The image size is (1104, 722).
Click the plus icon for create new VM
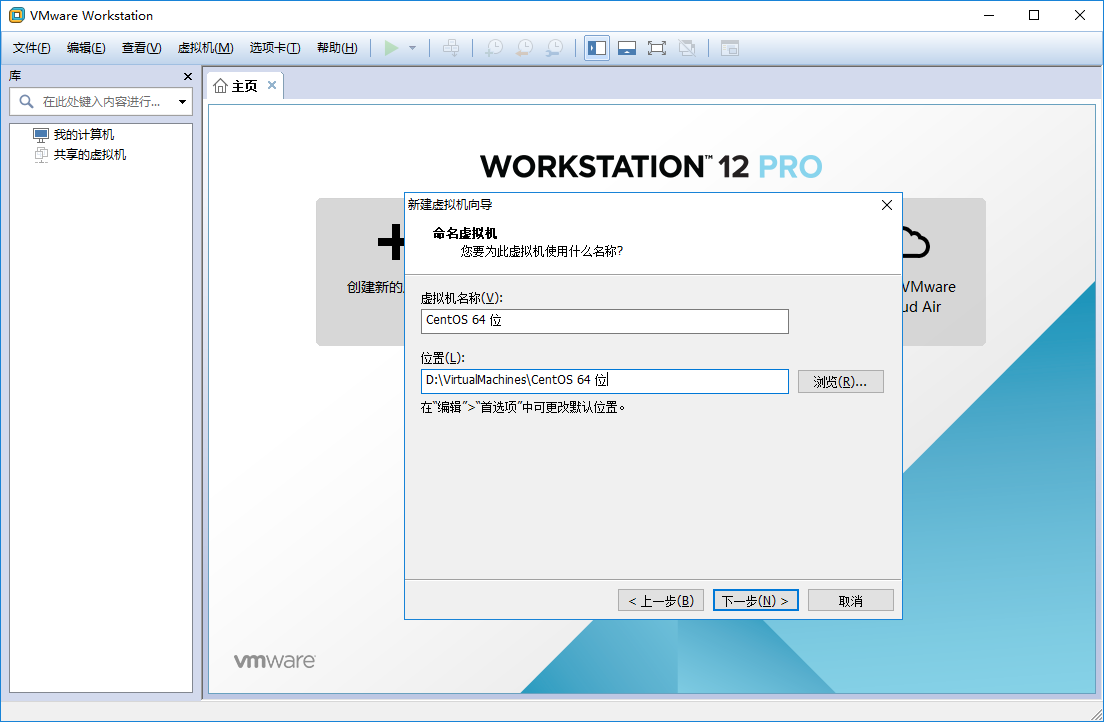tap(391, 242)
